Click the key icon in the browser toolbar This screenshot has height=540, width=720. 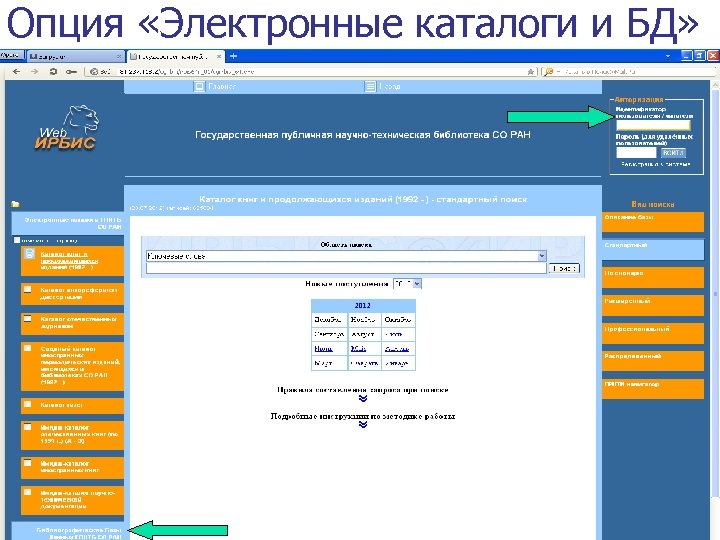[71, 72]
